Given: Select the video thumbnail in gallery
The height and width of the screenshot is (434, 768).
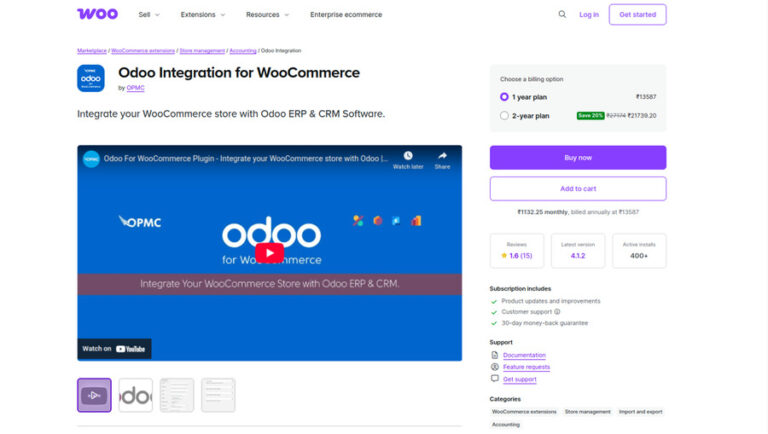Looking at the screenshot, I should pos(94,395).
